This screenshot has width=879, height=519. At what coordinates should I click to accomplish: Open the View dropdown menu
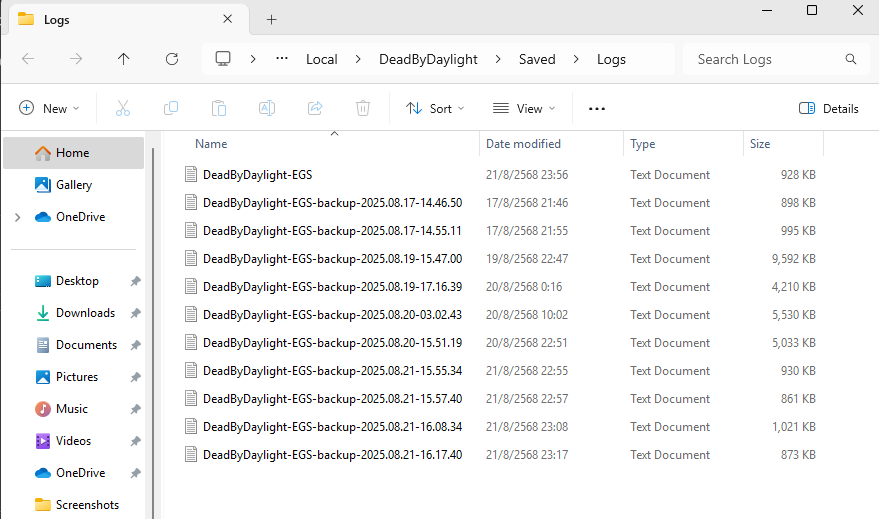coord(524,108)
